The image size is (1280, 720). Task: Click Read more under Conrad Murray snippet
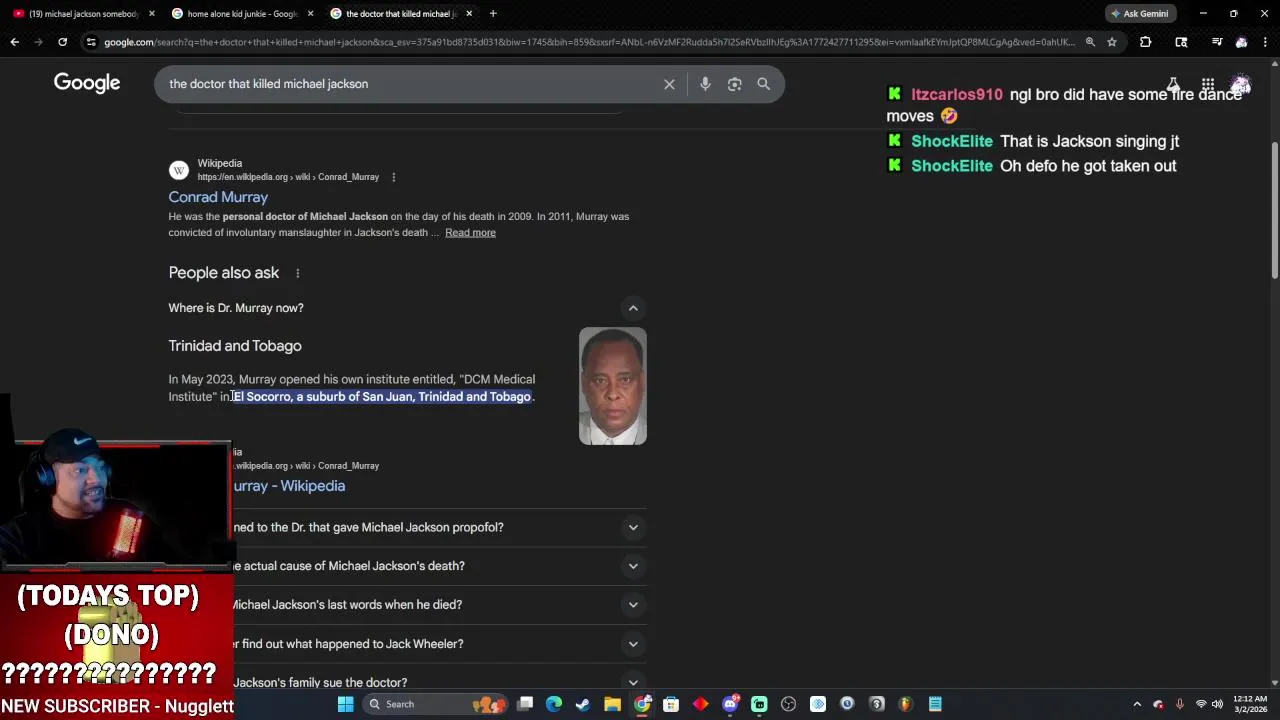tap(470, 232)
